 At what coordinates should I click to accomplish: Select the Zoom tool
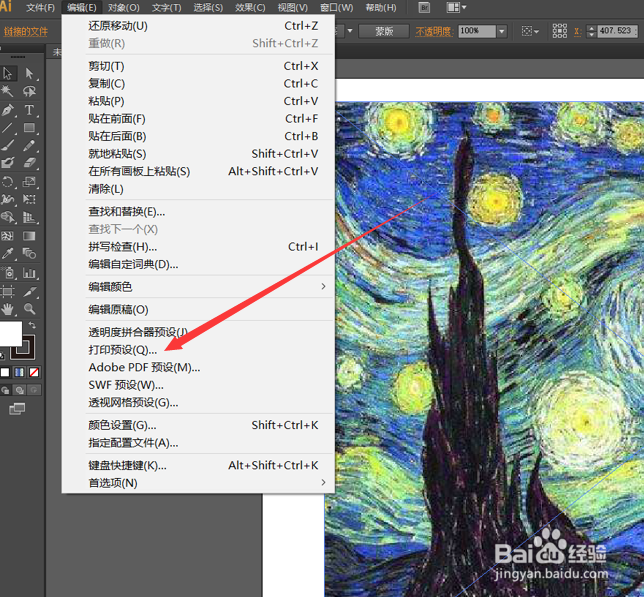(29, 309)
